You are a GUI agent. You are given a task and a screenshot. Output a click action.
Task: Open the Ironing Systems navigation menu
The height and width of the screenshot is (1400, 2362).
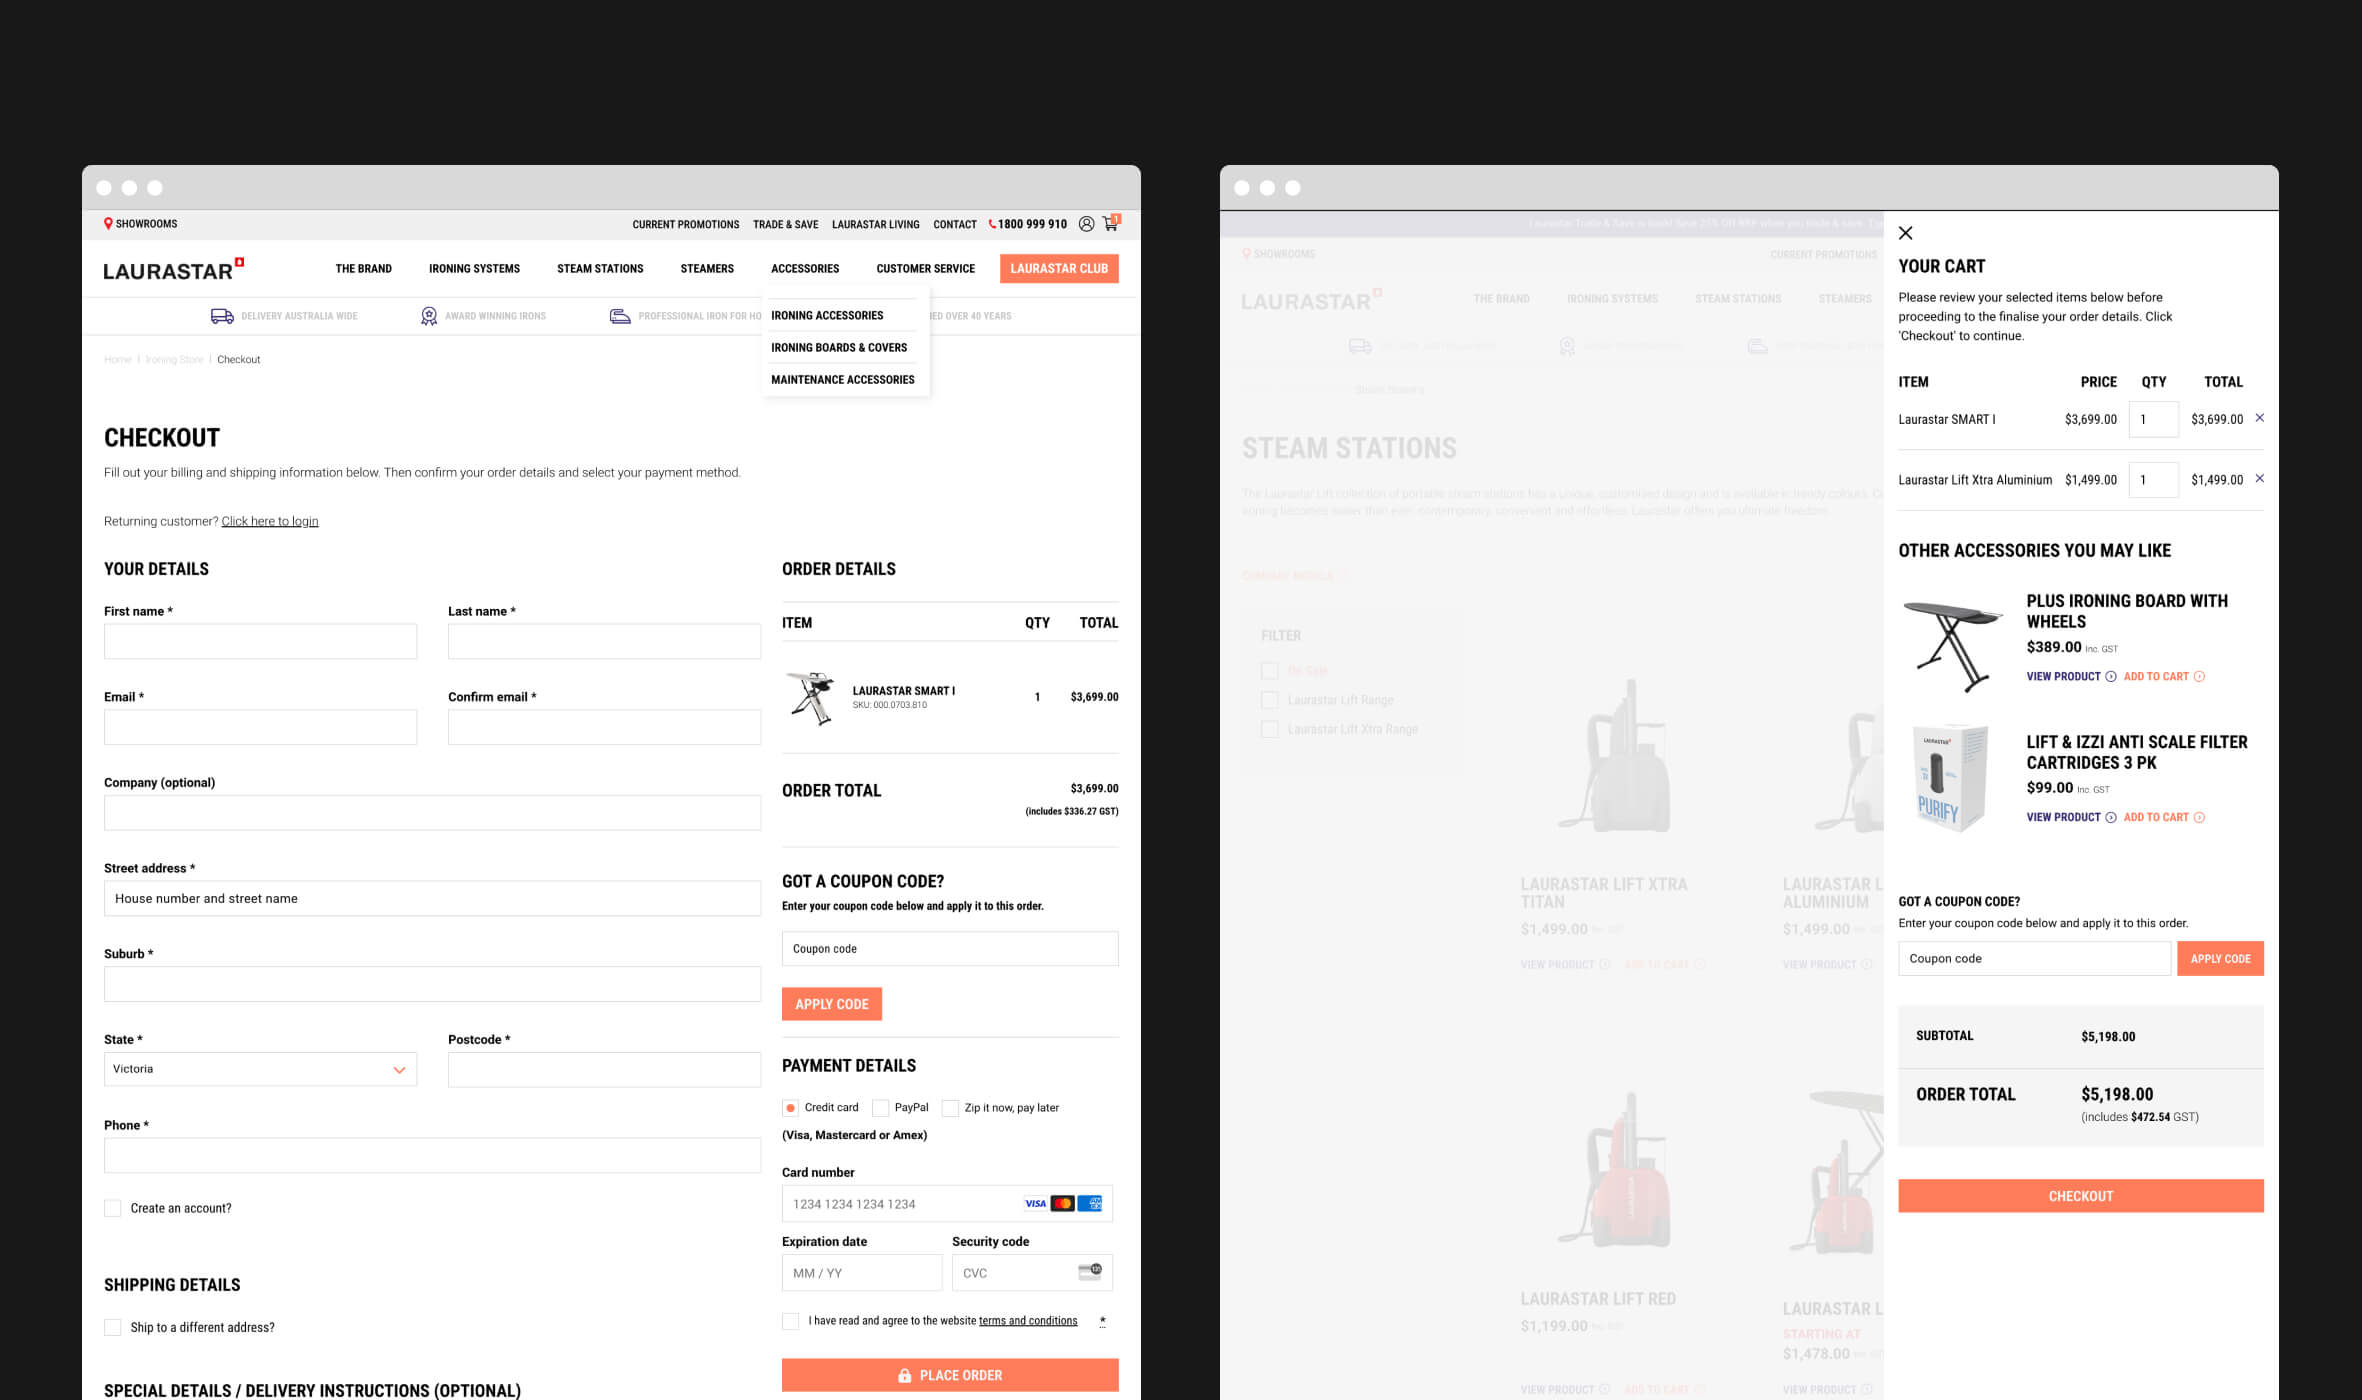(474, 269)
